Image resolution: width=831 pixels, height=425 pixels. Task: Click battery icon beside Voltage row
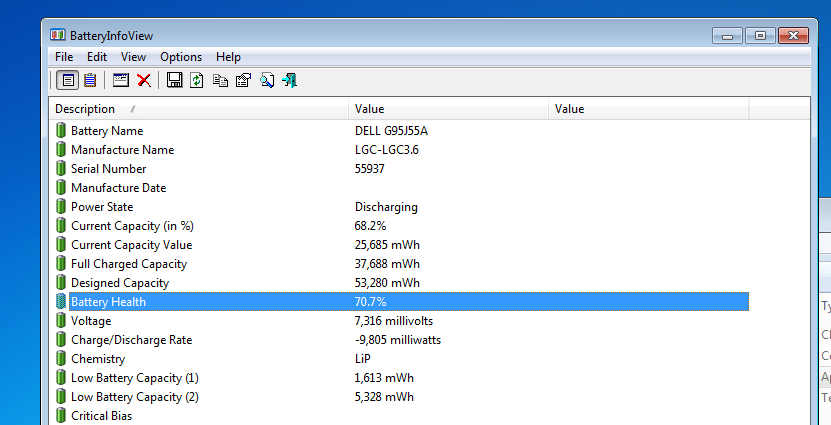(61, 321)
